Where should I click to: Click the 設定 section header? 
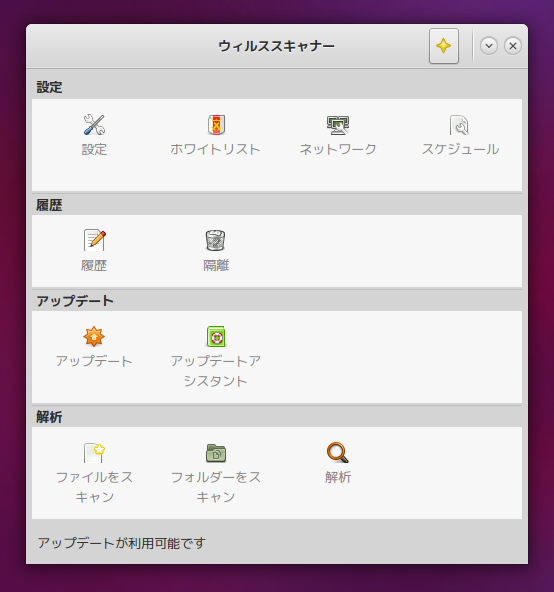[x=49, y=87]
